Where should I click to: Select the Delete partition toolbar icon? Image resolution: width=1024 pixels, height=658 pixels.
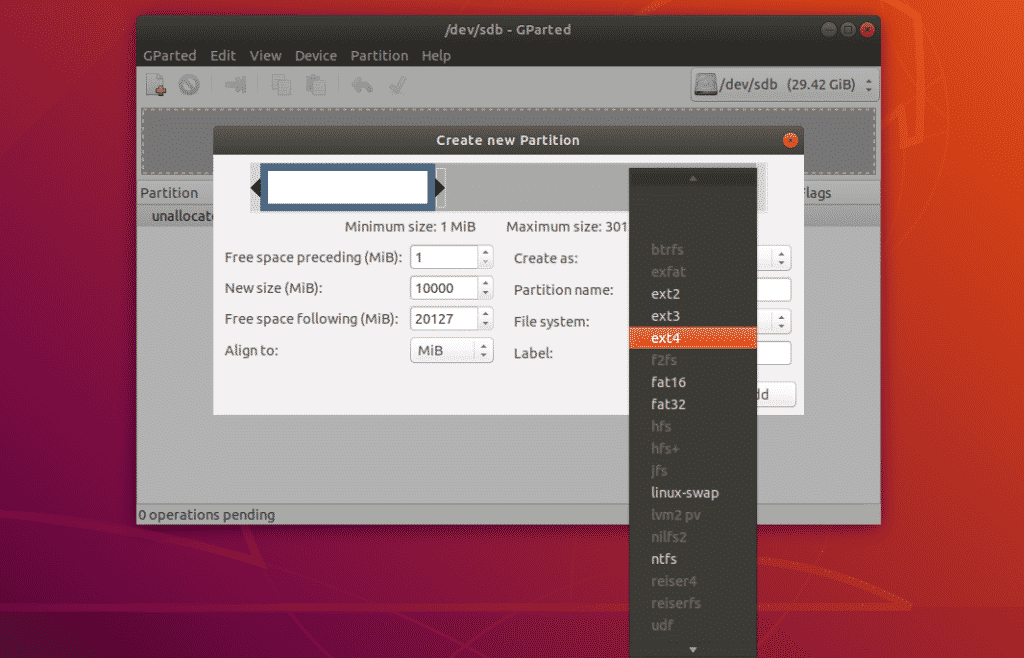[x=188, y=84]
